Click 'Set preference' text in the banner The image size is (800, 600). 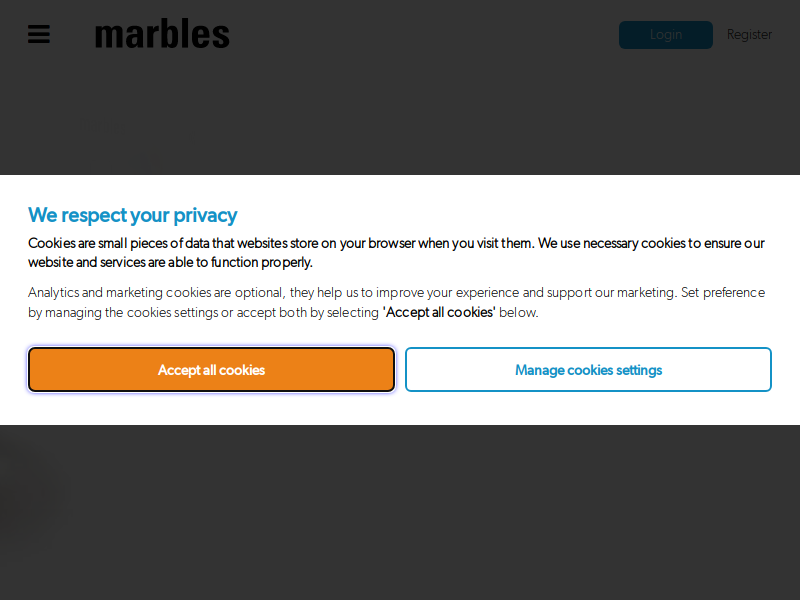723,292
